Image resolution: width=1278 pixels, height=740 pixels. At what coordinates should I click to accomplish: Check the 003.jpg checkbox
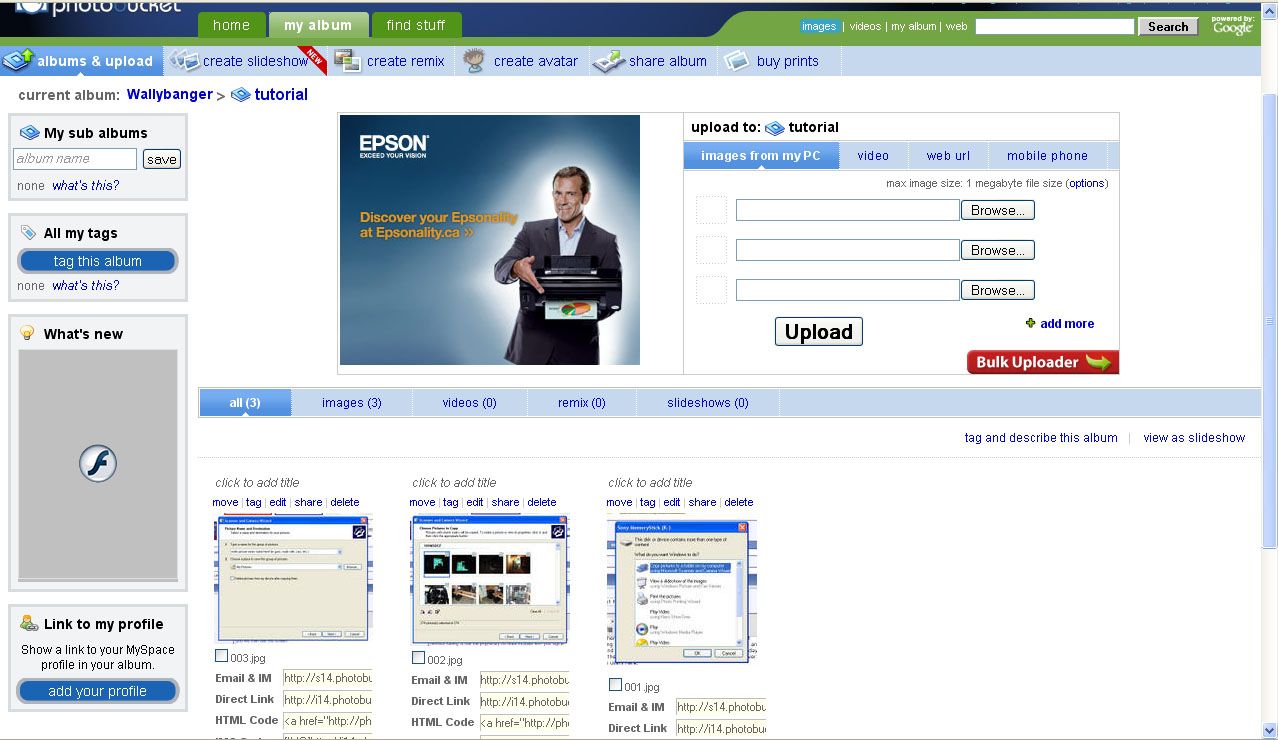click(221, 656)
